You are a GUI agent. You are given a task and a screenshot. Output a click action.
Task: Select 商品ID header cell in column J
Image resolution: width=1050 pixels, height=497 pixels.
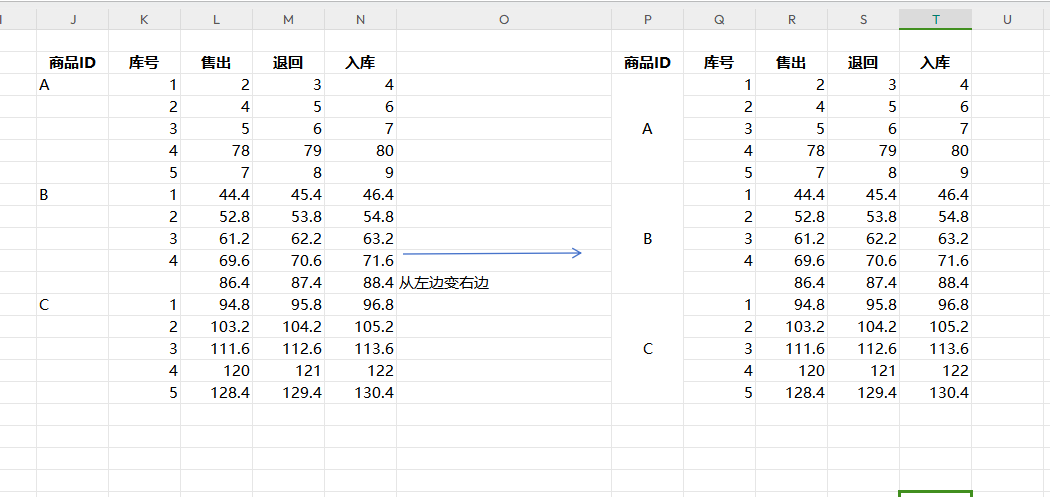[x=72, y=62]
